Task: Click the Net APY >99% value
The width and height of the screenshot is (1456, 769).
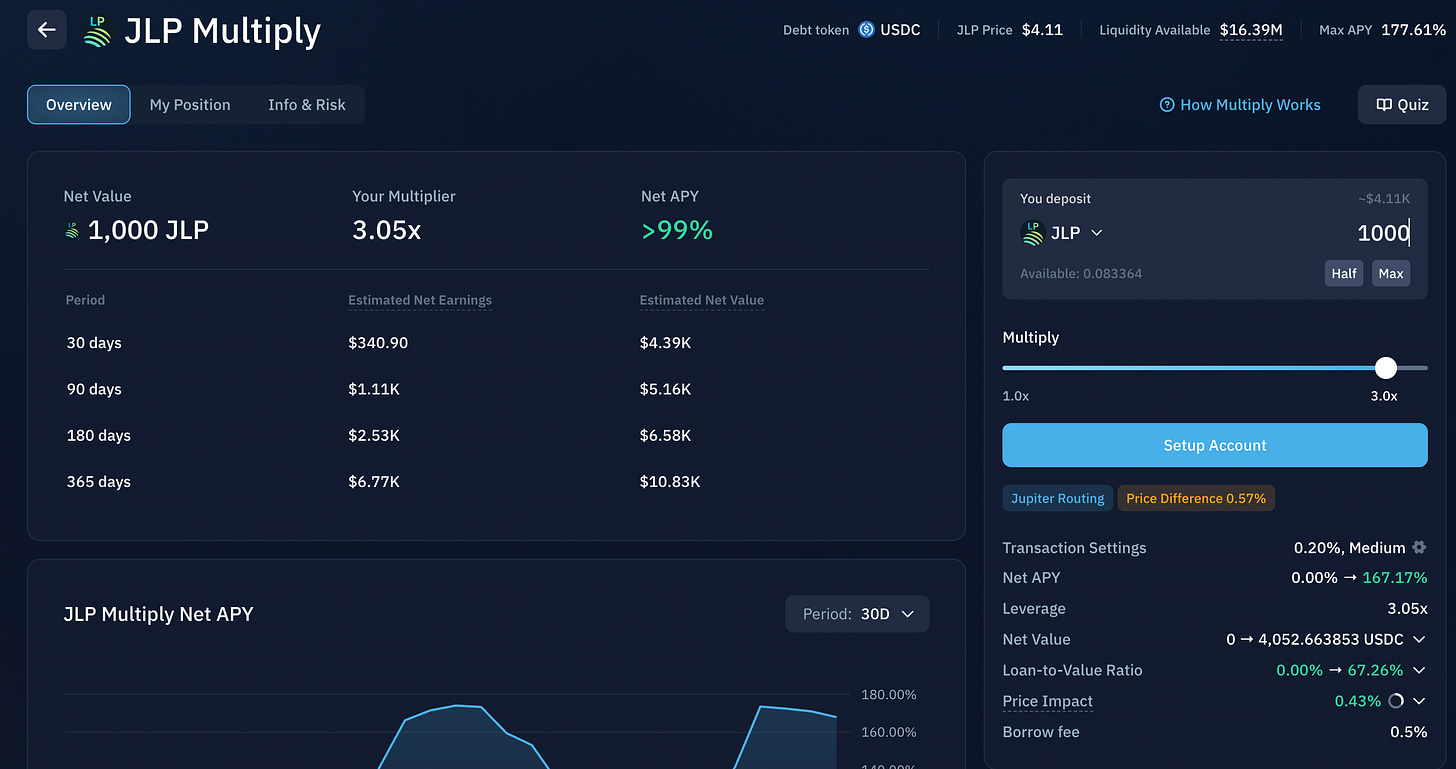Action: [x=677, y=231]
